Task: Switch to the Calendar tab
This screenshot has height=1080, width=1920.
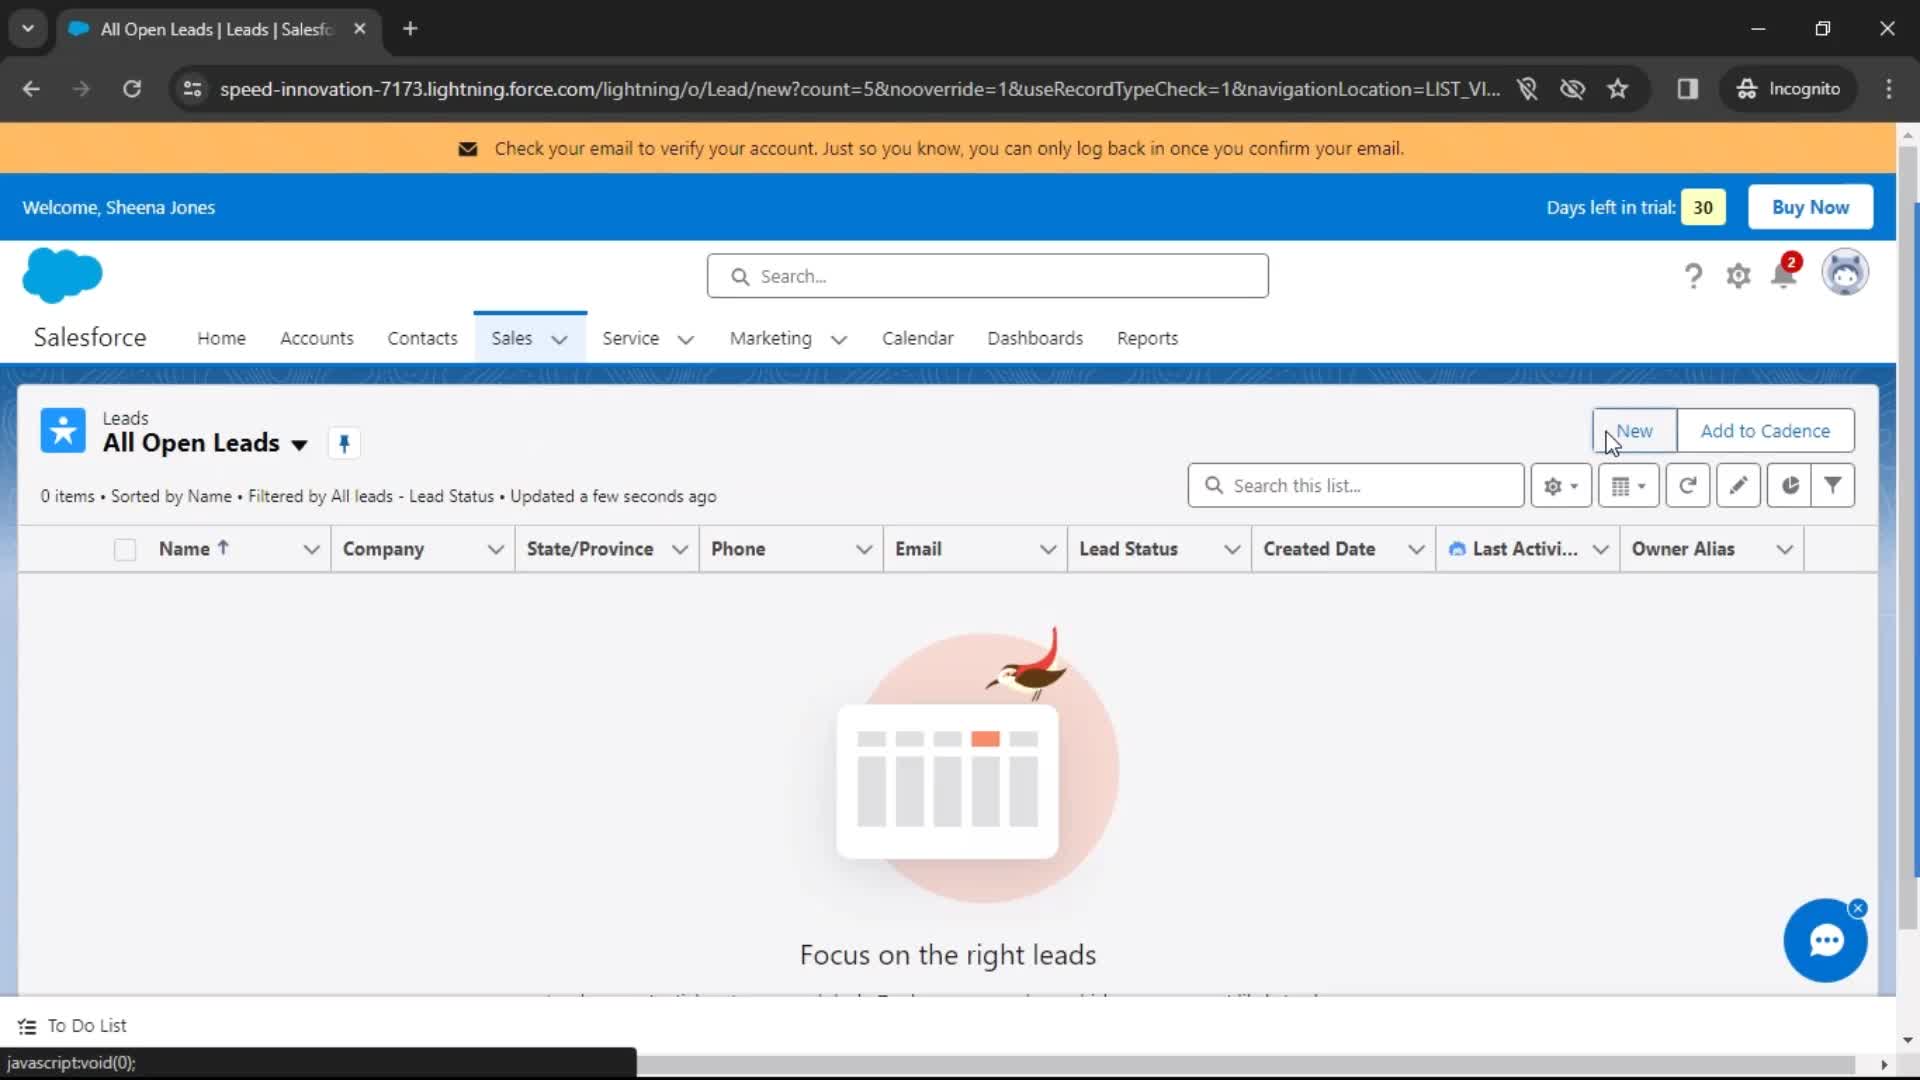Action: tap(917, 338)
